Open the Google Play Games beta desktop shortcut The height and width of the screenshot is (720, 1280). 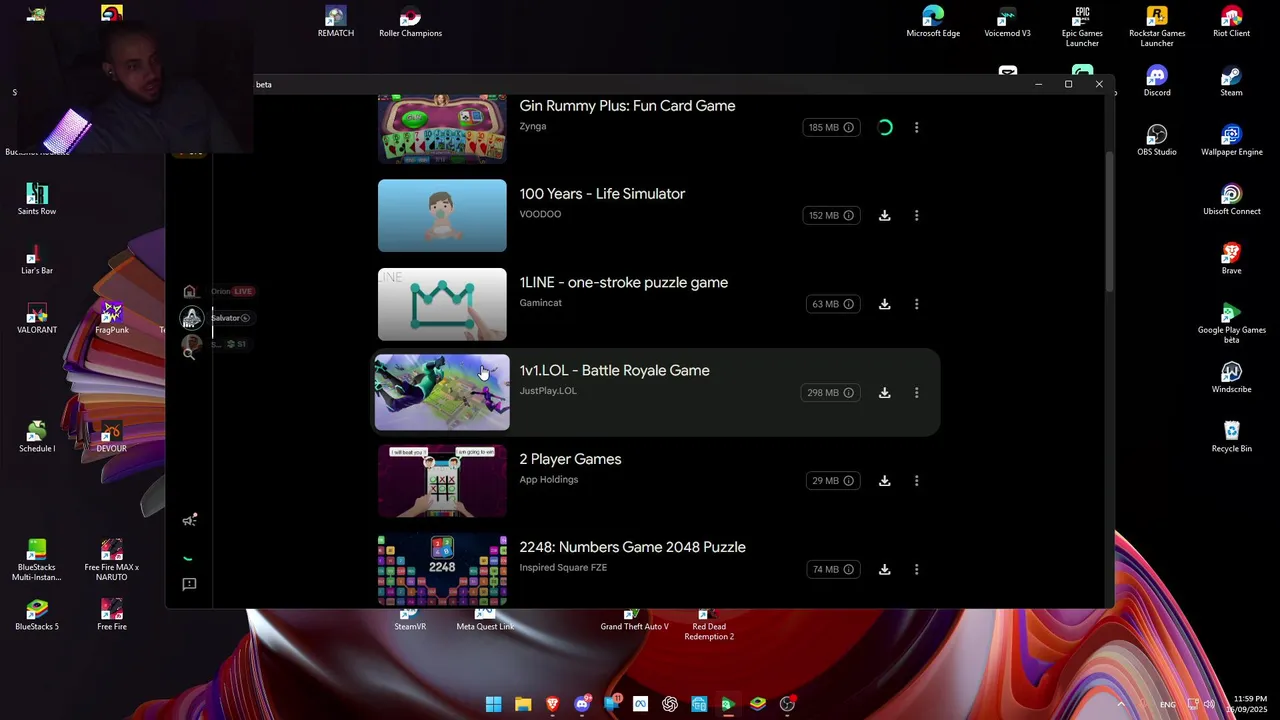click(x=1231, y=323)
